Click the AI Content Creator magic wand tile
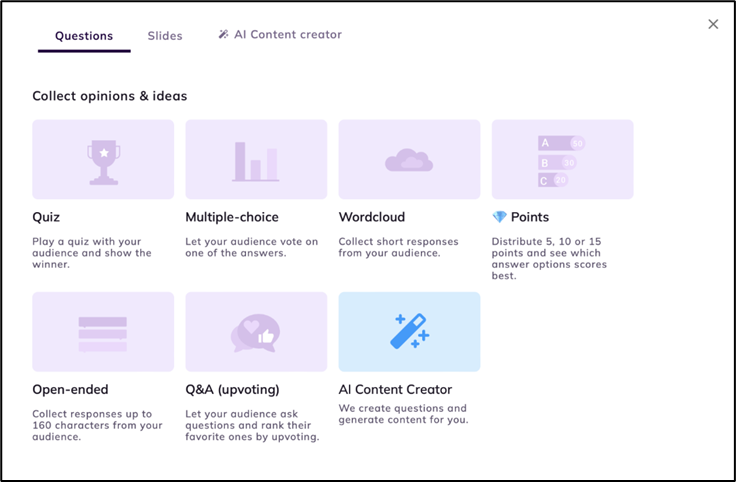Image resolution: width=736 pixels, height=482 pixels. coord(409,332)
